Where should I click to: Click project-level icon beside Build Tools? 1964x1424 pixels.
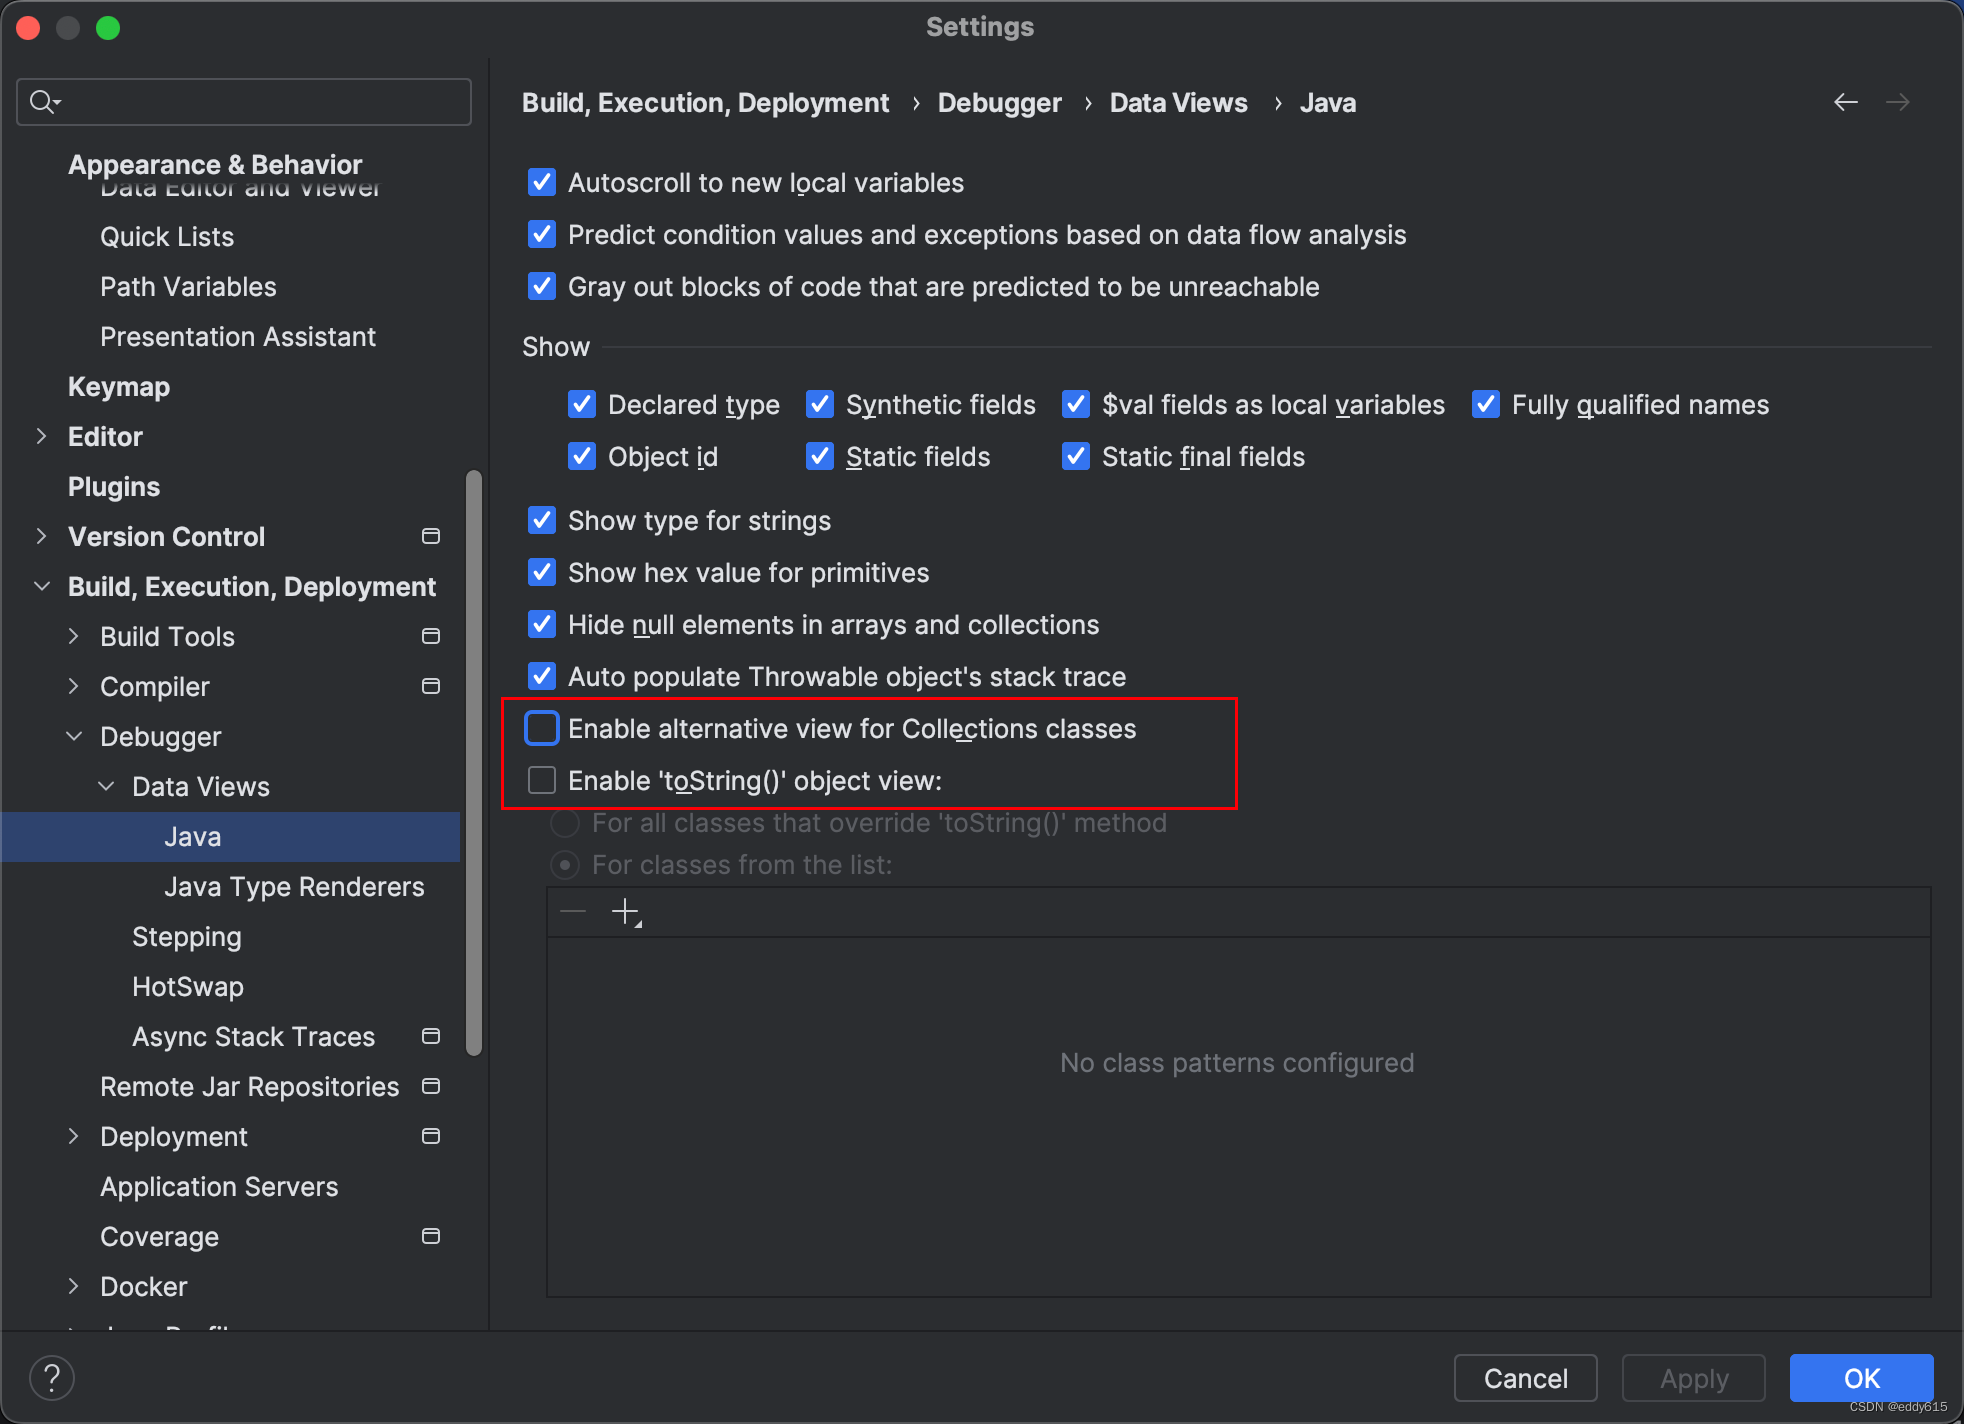pyautogui.click(x=431, y=636)
